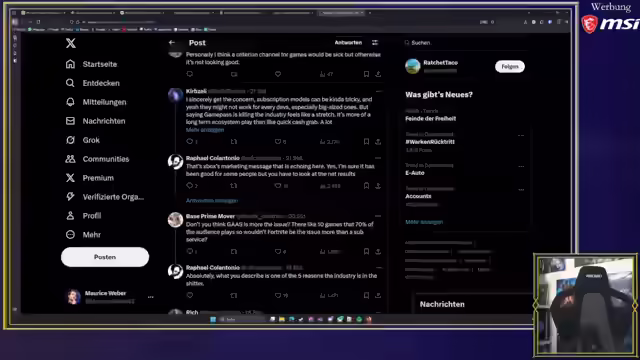Image resolution: width=640 pixels, height=360 pixels.
Task: Open trend Feinde der Freiheit
Action: tap(431, 118)
